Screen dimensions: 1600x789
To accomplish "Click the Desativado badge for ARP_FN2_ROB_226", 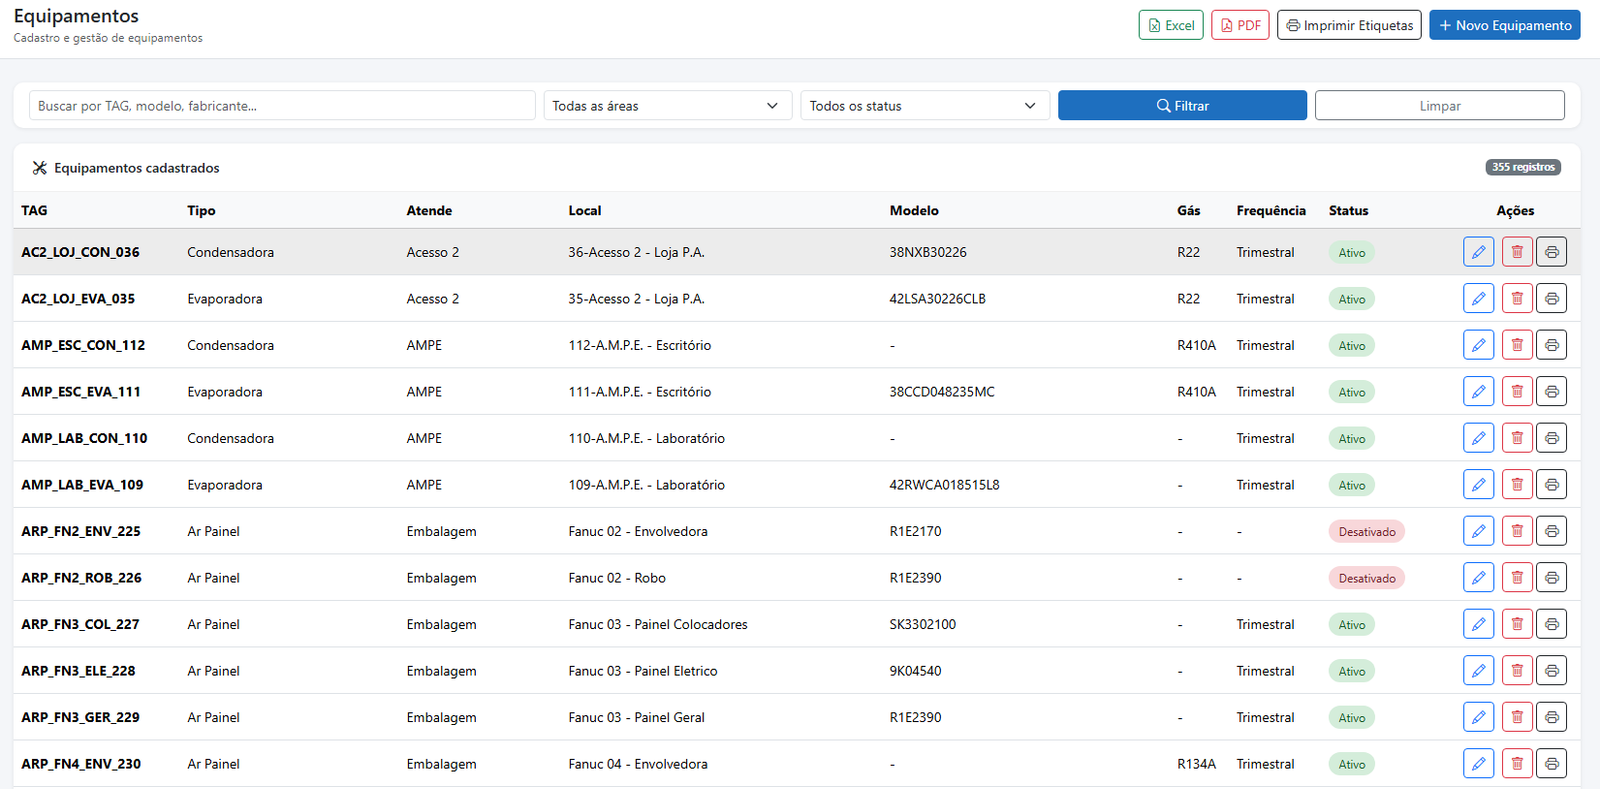I will [x=1367, y=578].
